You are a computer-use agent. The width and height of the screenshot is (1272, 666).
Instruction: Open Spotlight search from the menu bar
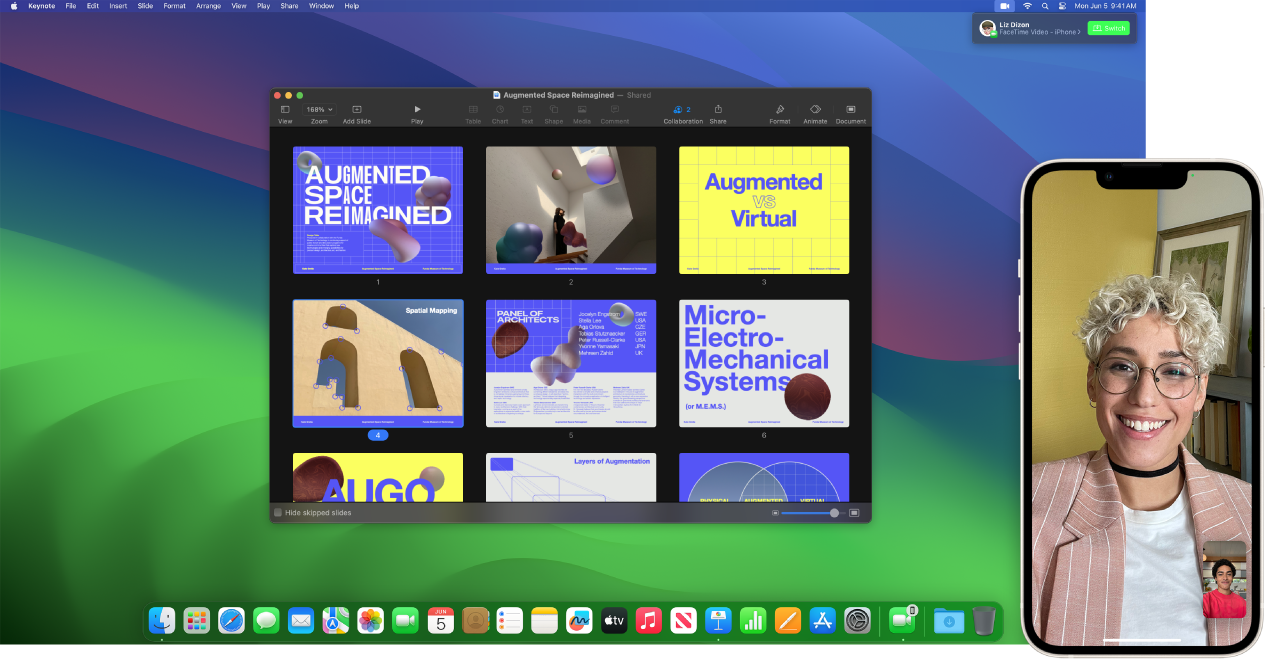[x=1046, y=5]
